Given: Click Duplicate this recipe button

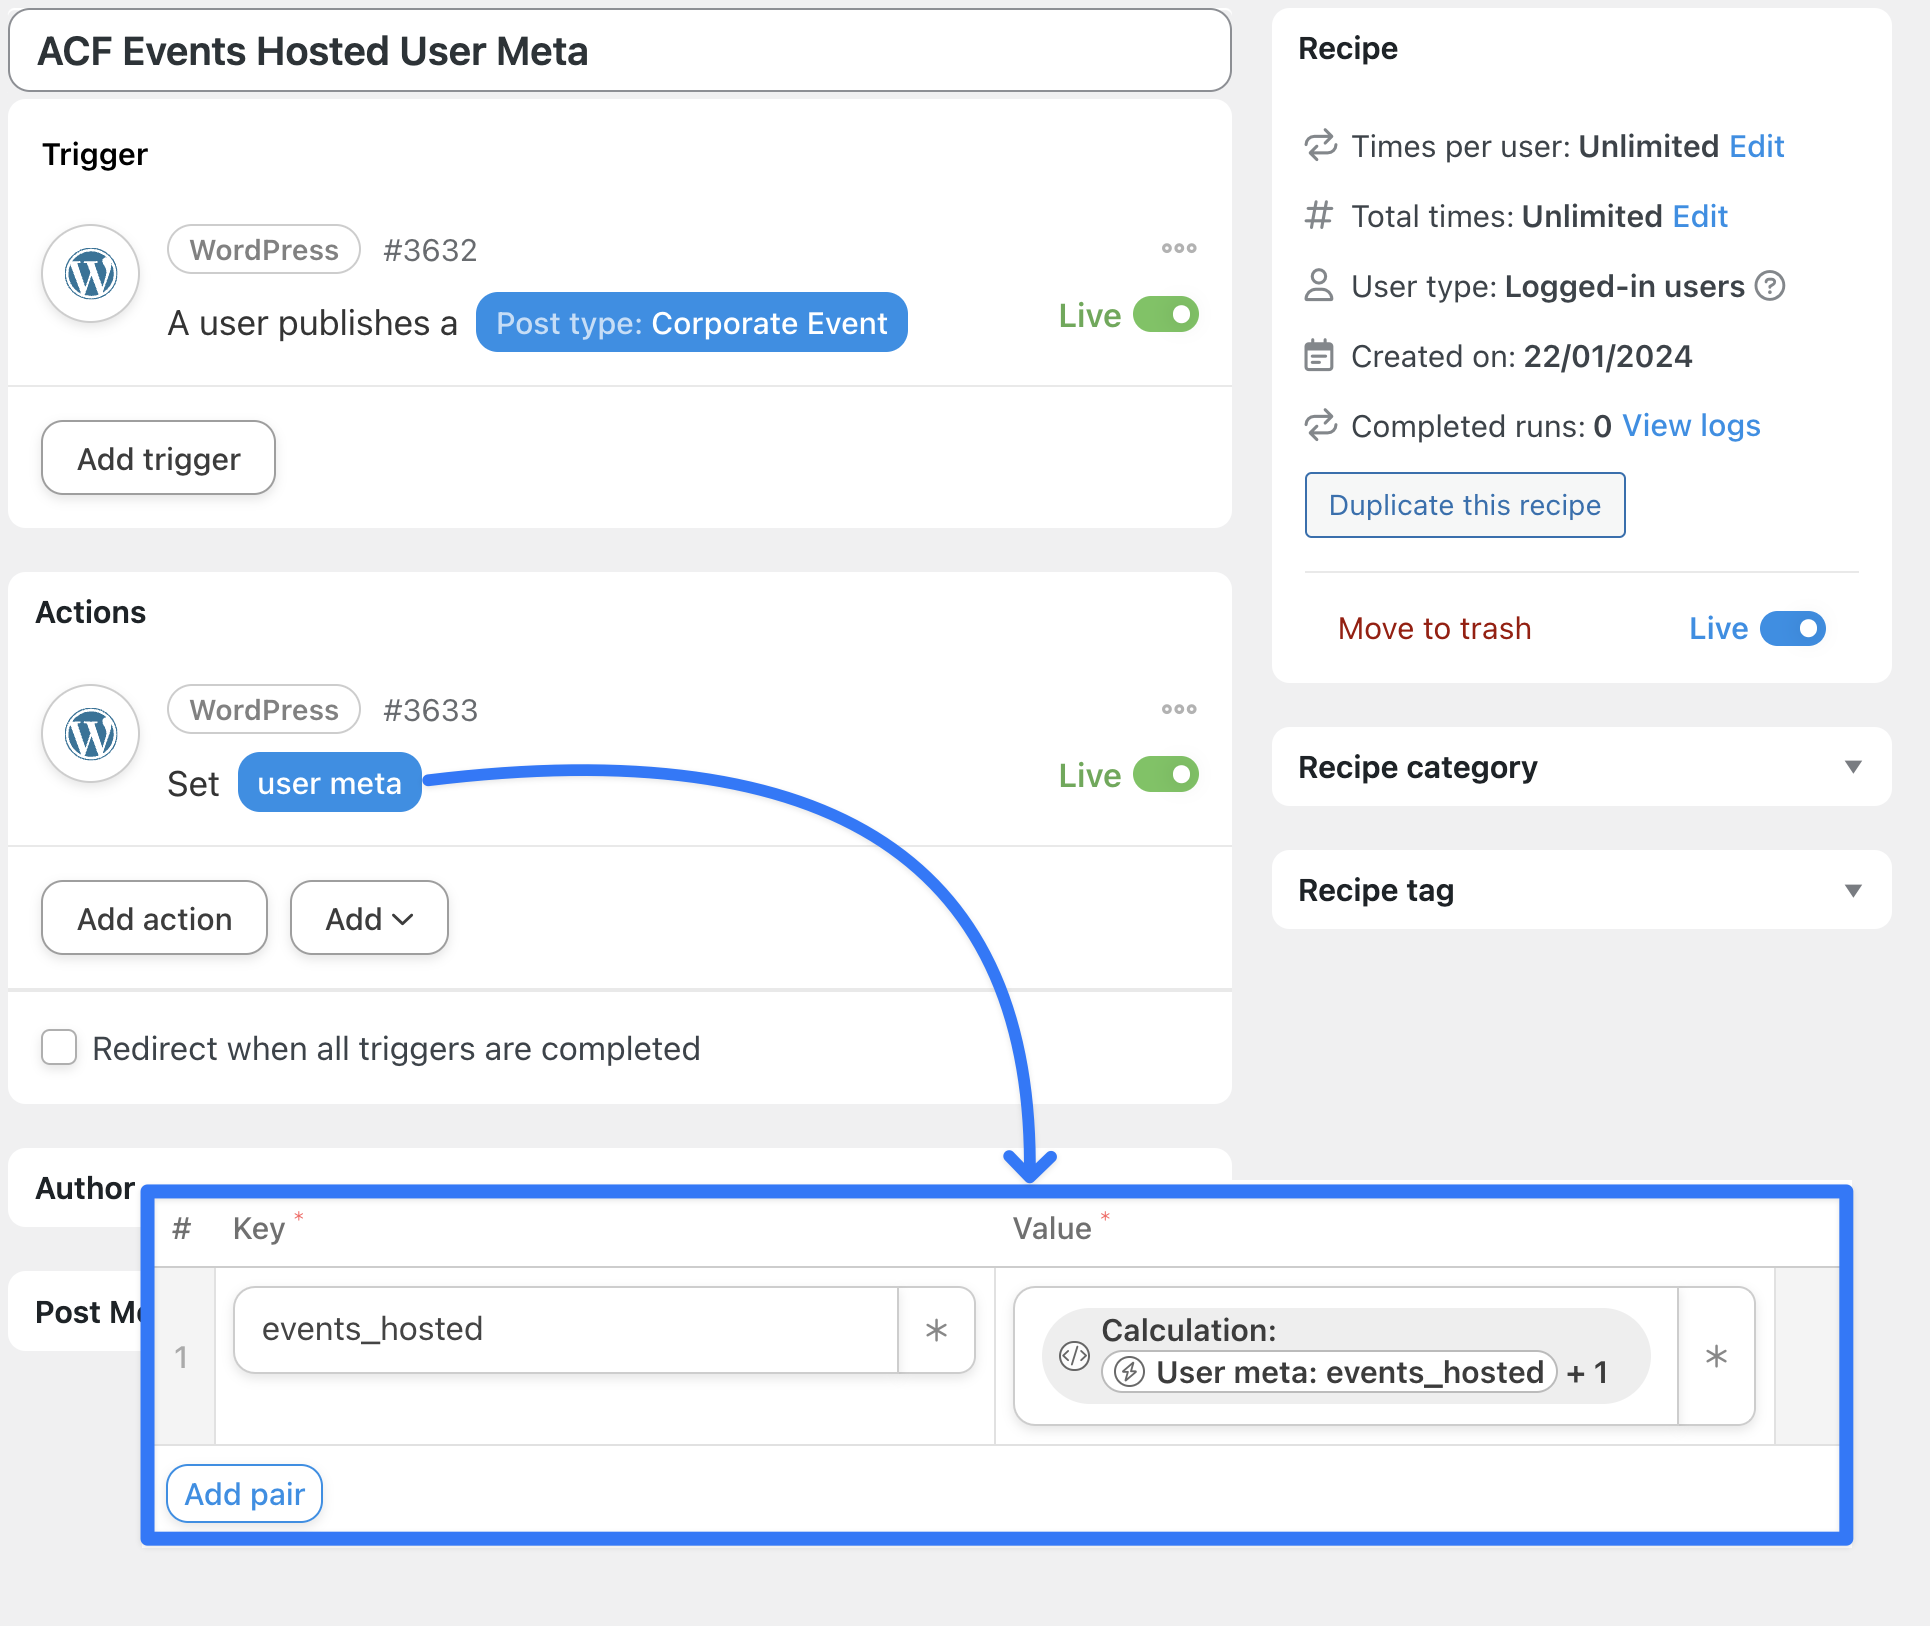Looking at the screenshot, I should pos(1464,505).
